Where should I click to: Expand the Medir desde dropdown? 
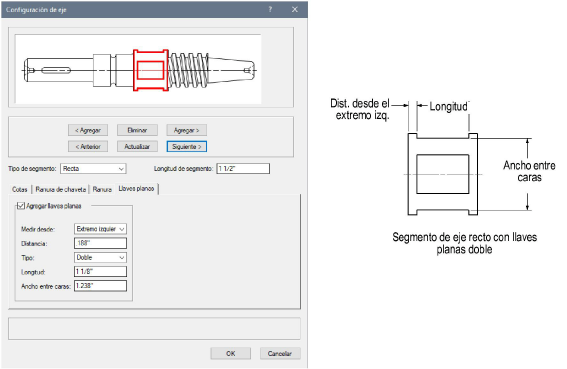click(100, 229)
